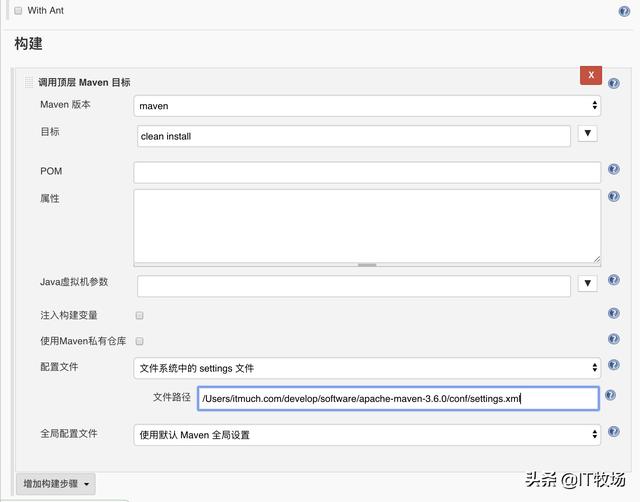Click into the Java虚拟机参数 input field
This screenshot has height=502, width=640.
click(353, 286)
